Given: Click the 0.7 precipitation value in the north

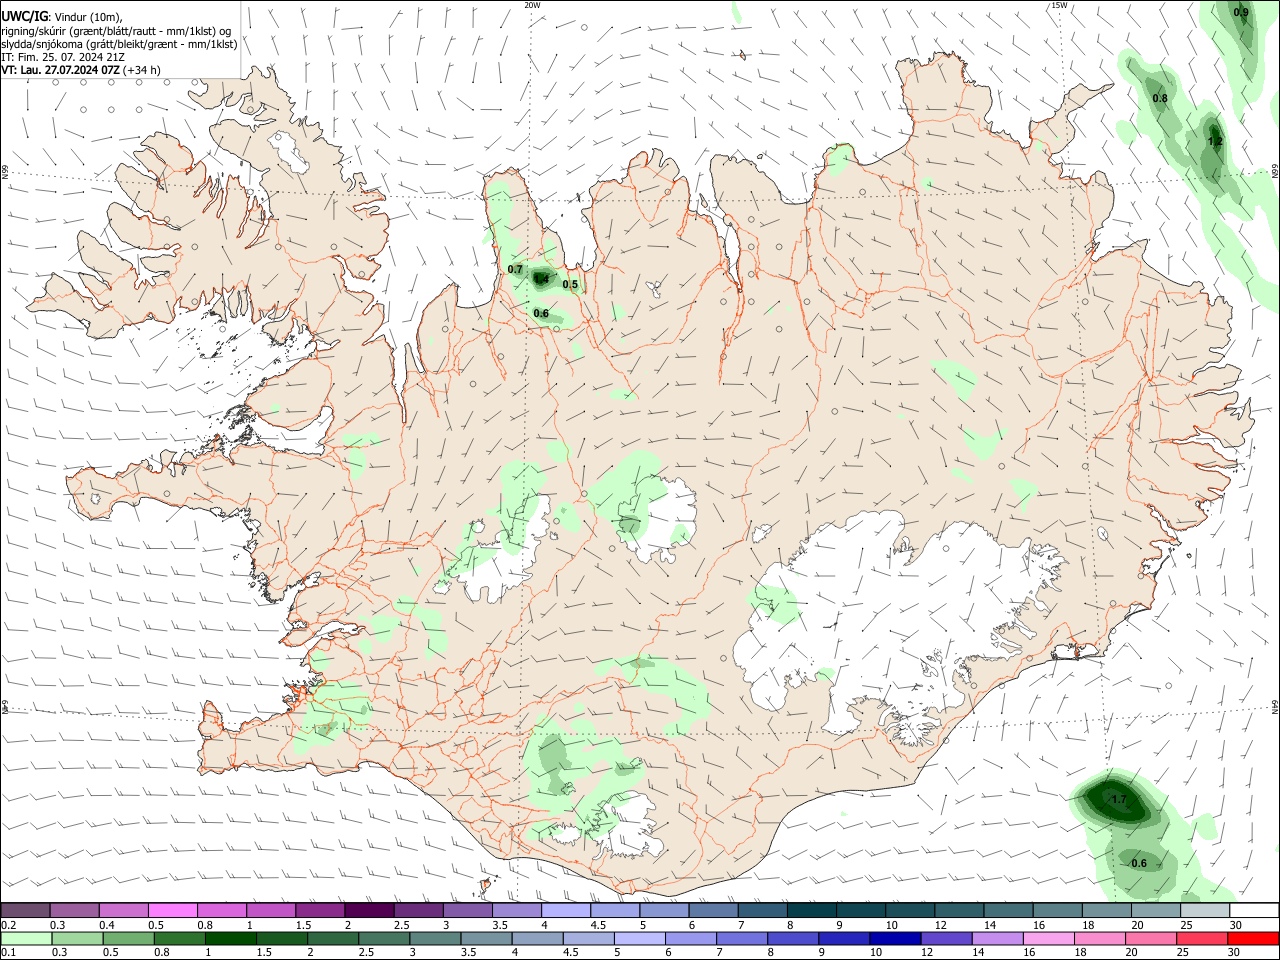Looking at the screenshot, I should tap(515, 270).
